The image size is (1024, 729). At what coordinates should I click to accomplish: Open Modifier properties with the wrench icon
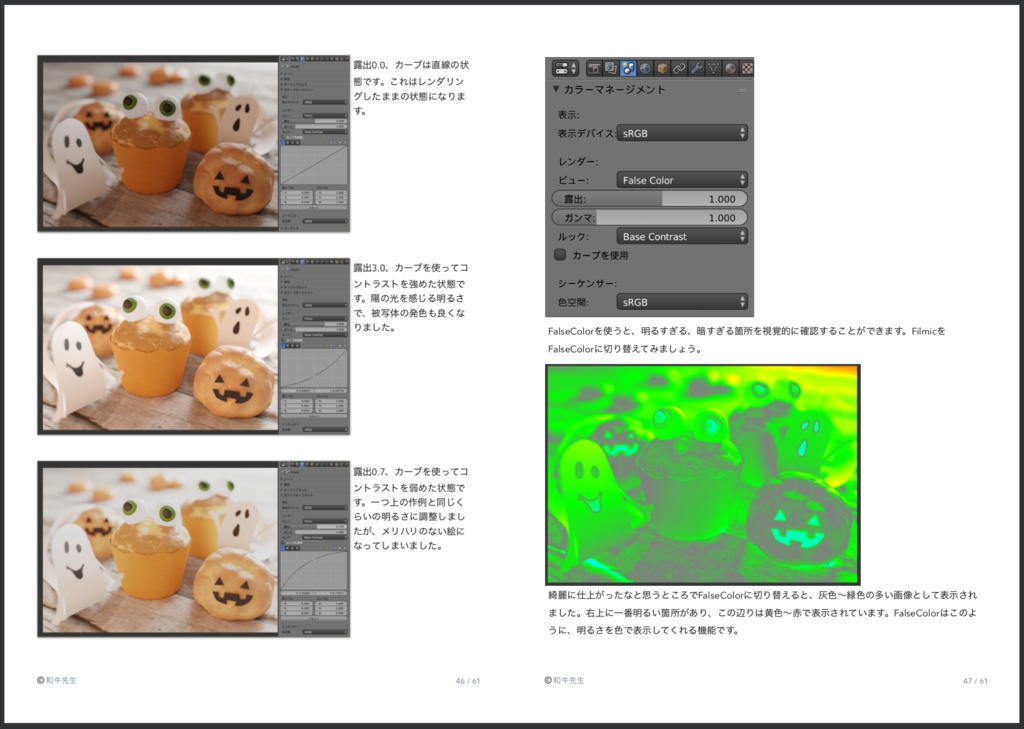[x=697, y=68]
